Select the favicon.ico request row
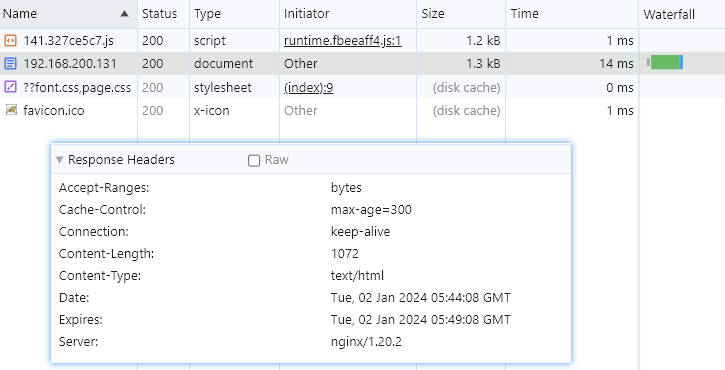Image resolution: width=725 pixels, height=370 pixels. 319,110
